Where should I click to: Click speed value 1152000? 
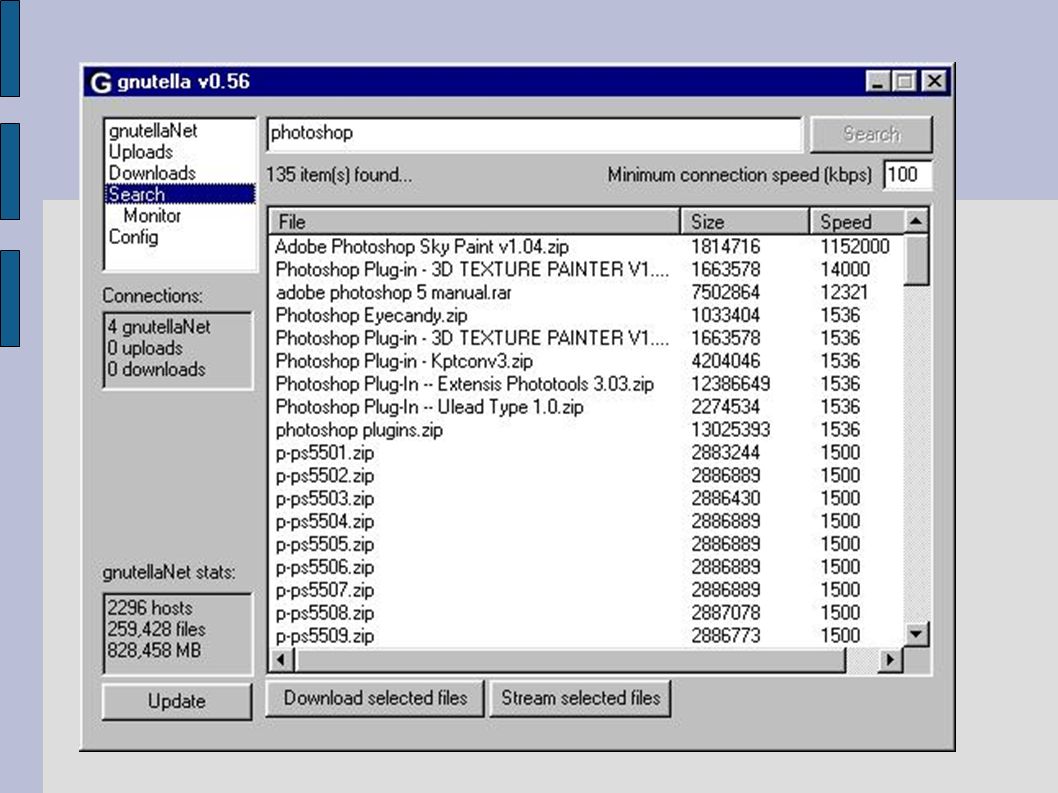pyautogui.click(x=855, y=246)
